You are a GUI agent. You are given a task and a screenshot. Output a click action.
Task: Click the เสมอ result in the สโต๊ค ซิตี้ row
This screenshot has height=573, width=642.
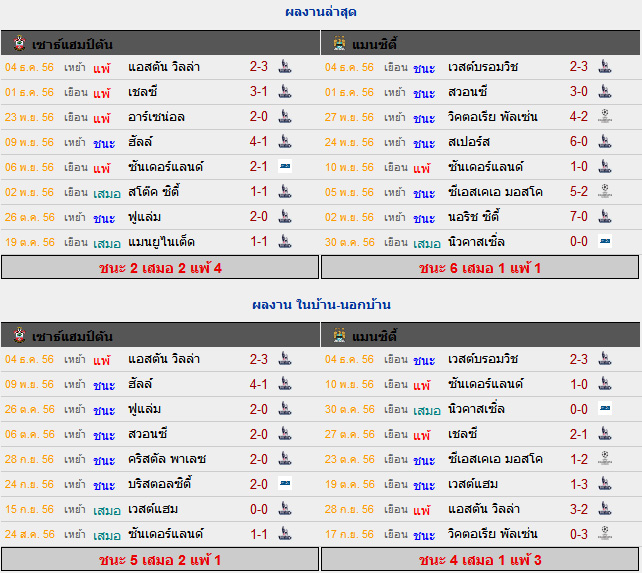(x=106, y=193)
